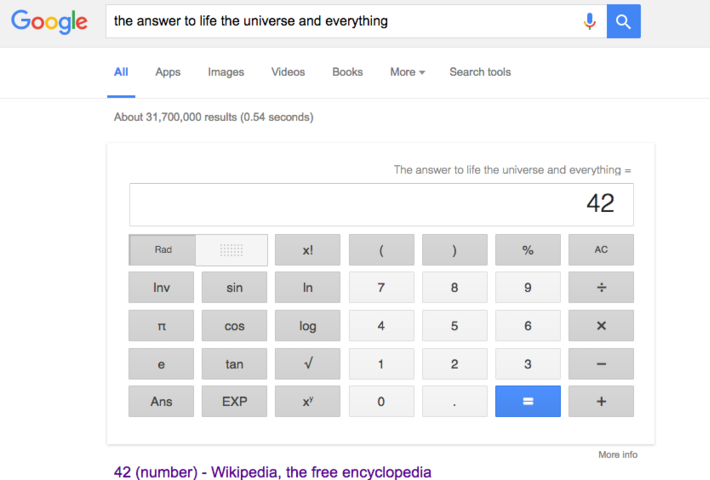Click the voice search microphone icon
The width and height of the screenshot is (710, 480).
(590, 21)
